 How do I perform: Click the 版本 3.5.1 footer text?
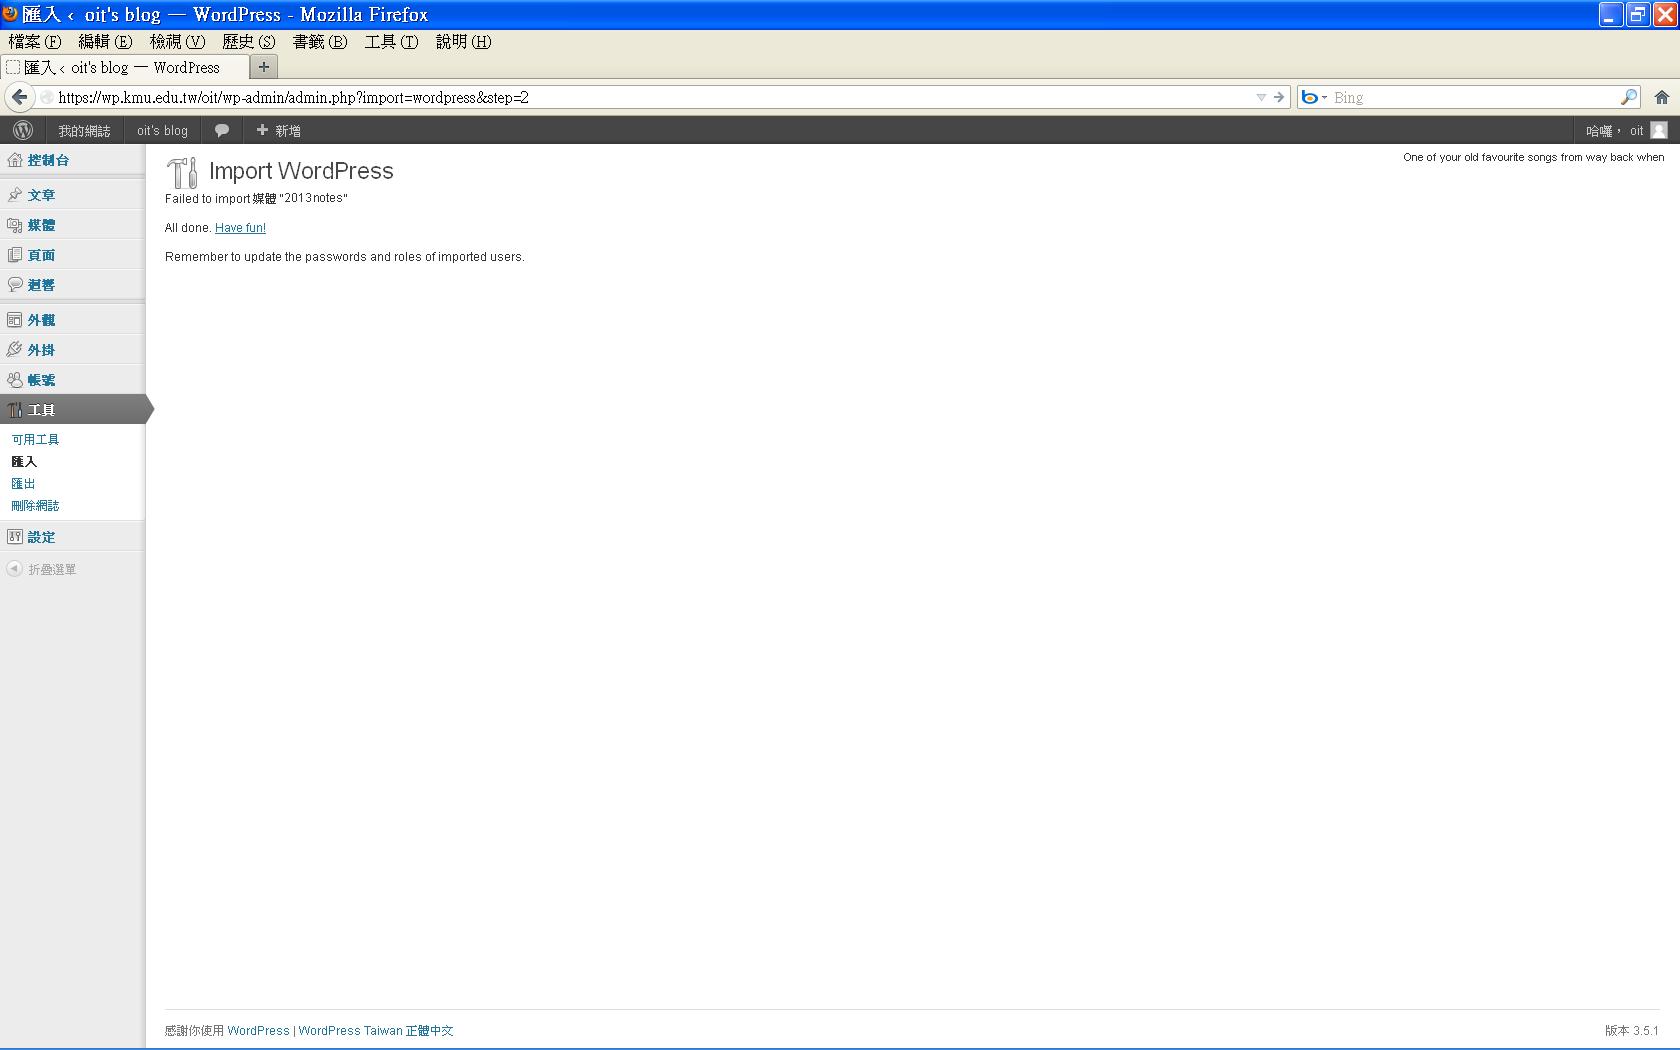tap(1632, 1031)
